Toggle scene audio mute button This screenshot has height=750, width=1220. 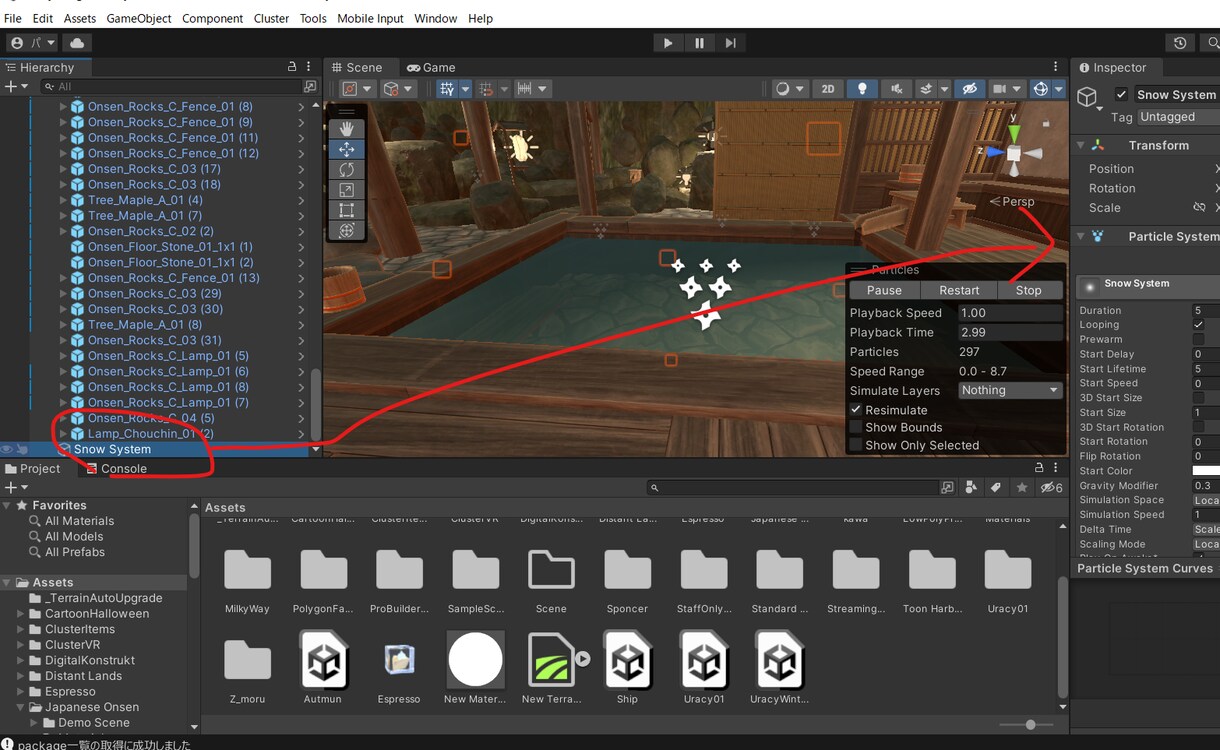(x=894, y=89)
